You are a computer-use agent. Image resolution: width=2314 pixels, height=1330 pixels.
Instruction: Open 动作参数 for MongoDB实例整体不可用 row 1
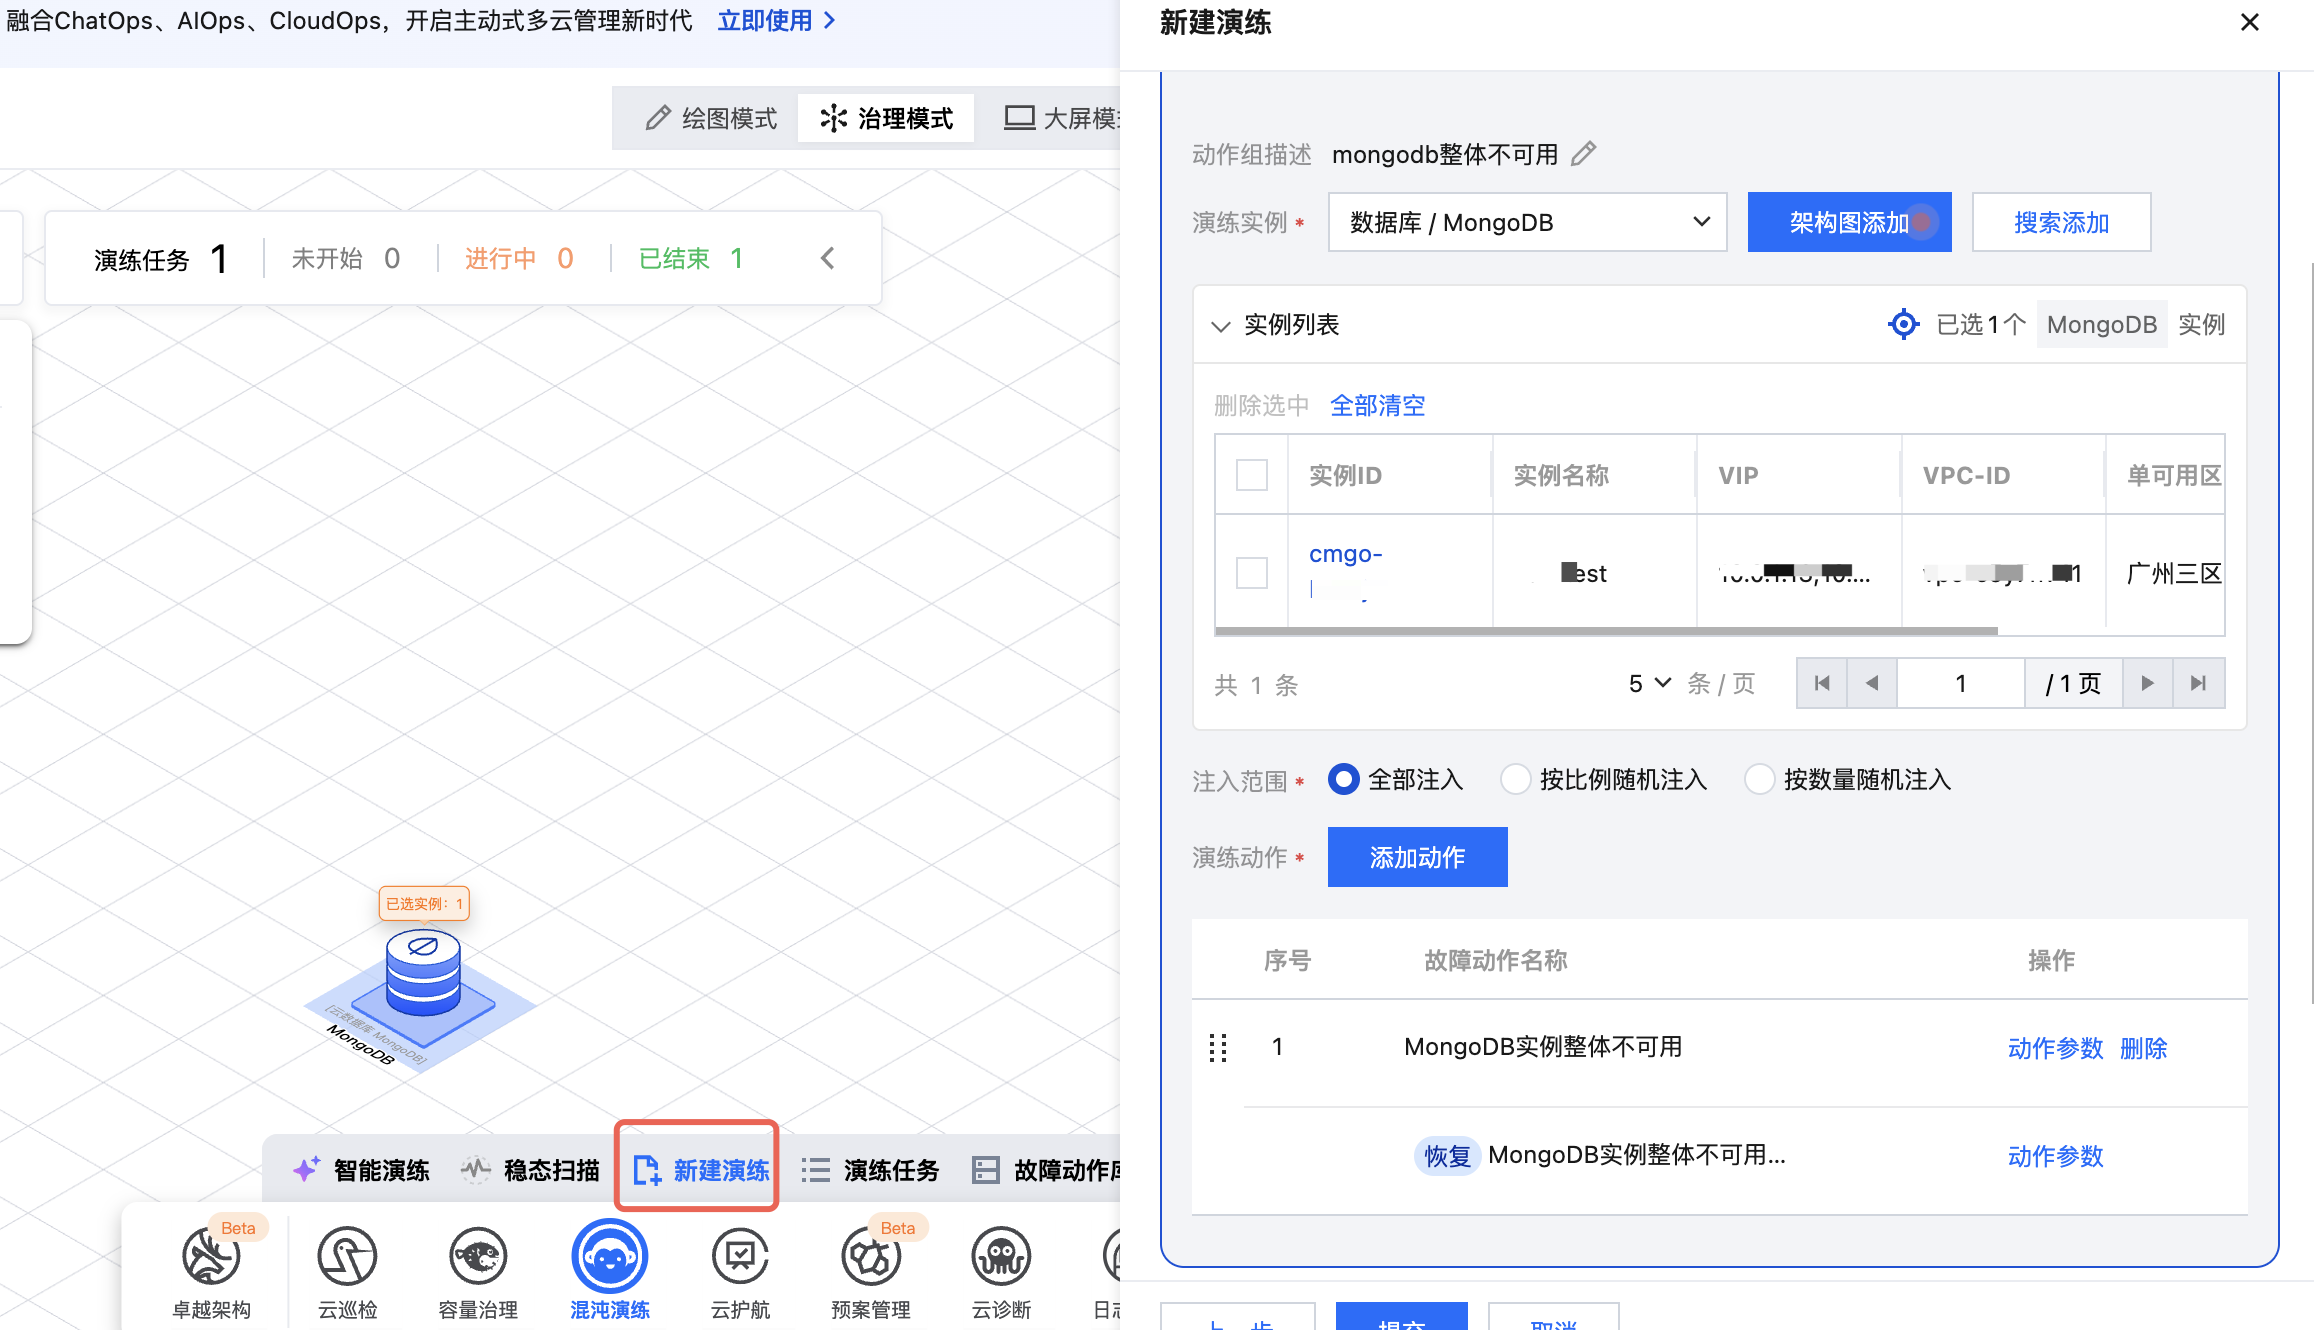2055,1048
